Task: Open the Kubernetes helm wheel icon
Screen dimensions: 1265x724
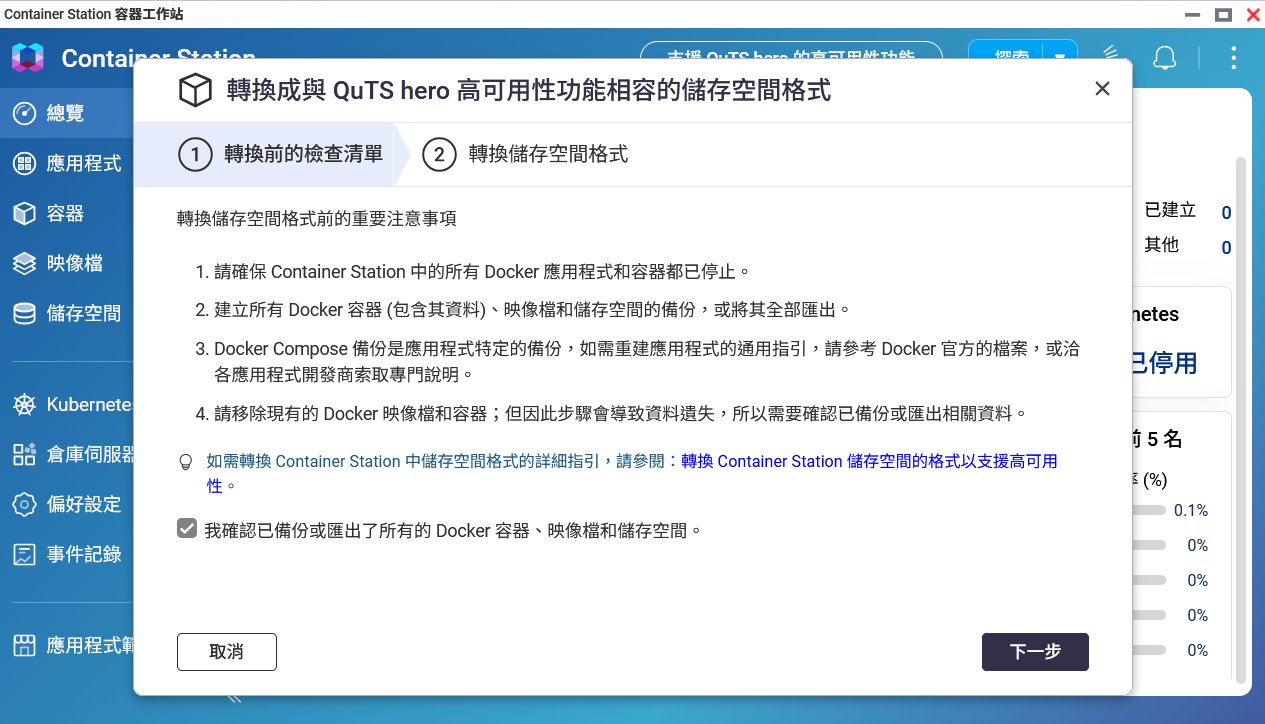Action: tap(25, 405)
